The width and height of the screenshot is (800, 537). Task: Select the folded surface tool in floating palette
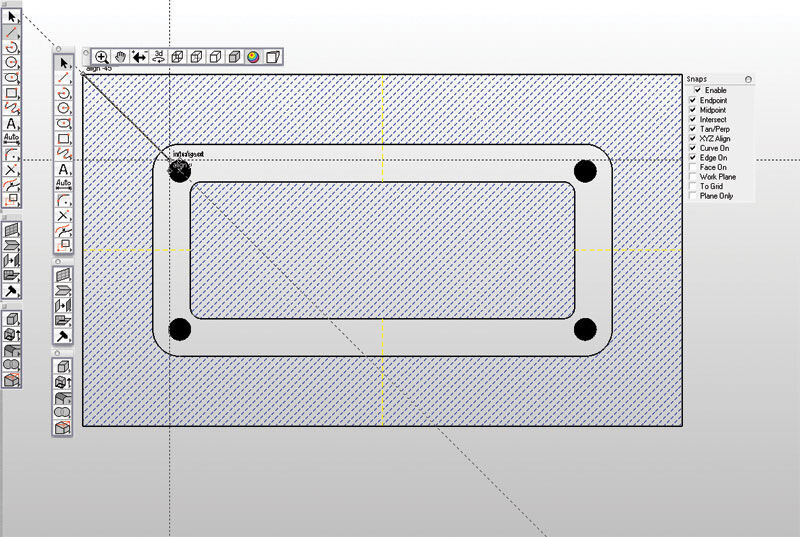[x=63, y=291]
